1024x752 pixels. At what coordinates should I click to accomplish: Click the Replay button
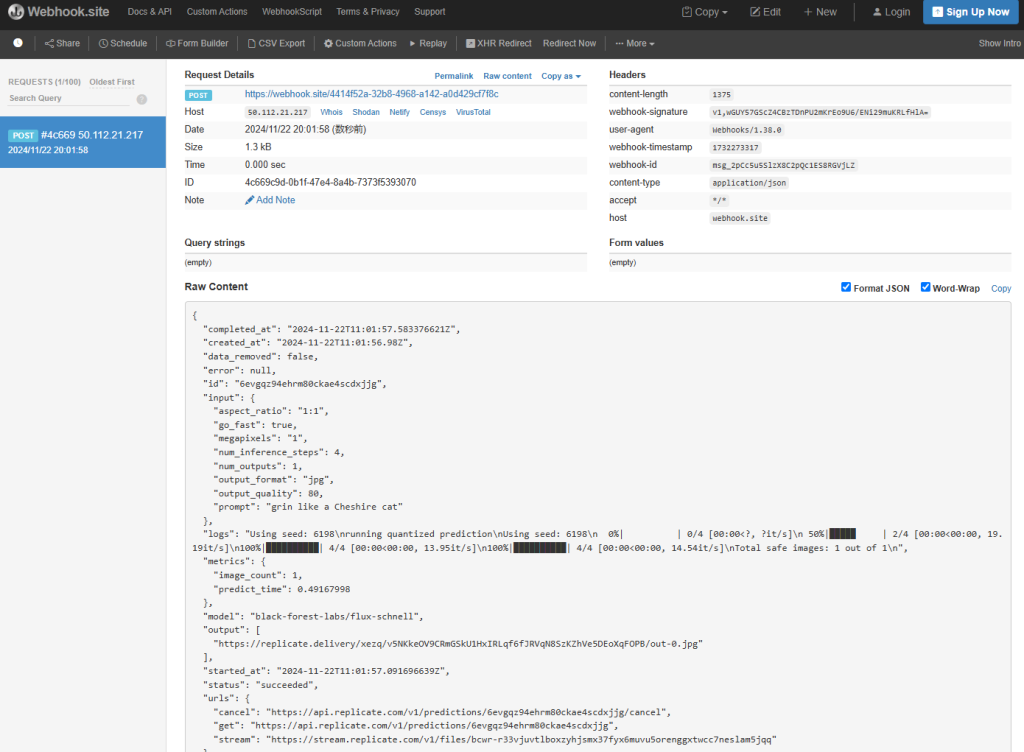click(x=428, y=44)
